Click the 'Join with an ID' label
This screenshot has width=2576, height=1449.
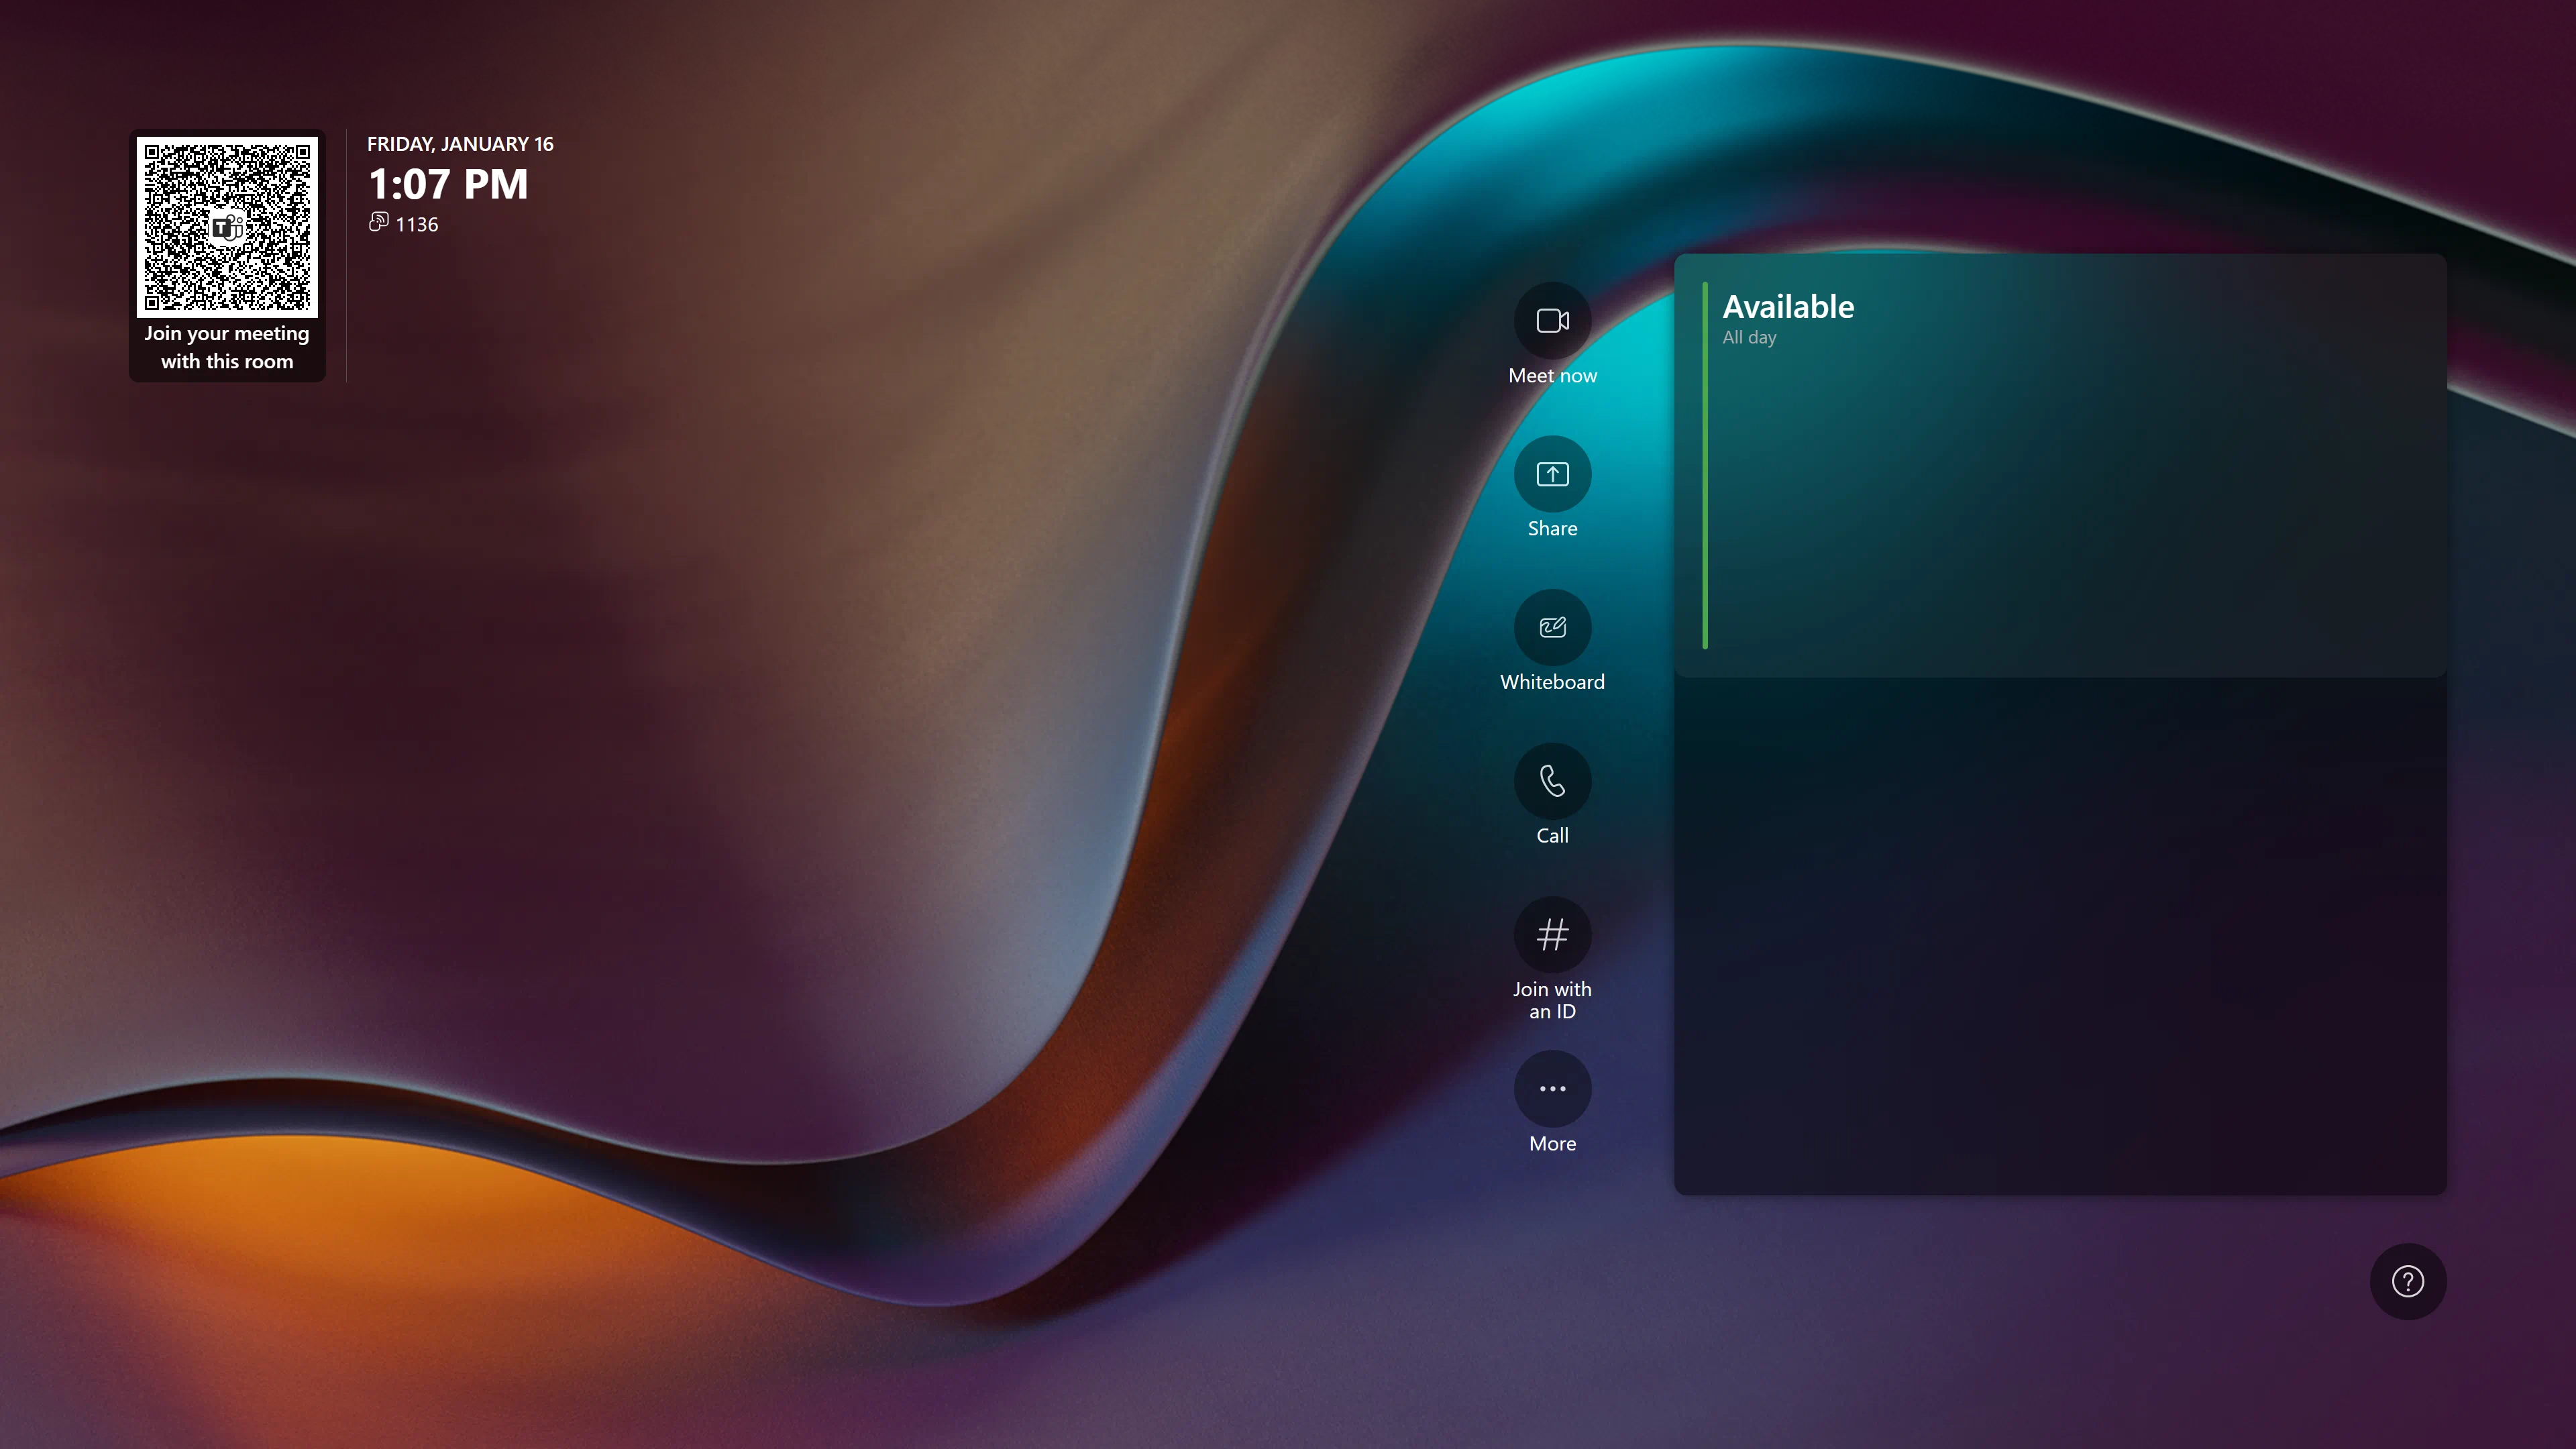pyautogui.click(x=1552, y=1000)
